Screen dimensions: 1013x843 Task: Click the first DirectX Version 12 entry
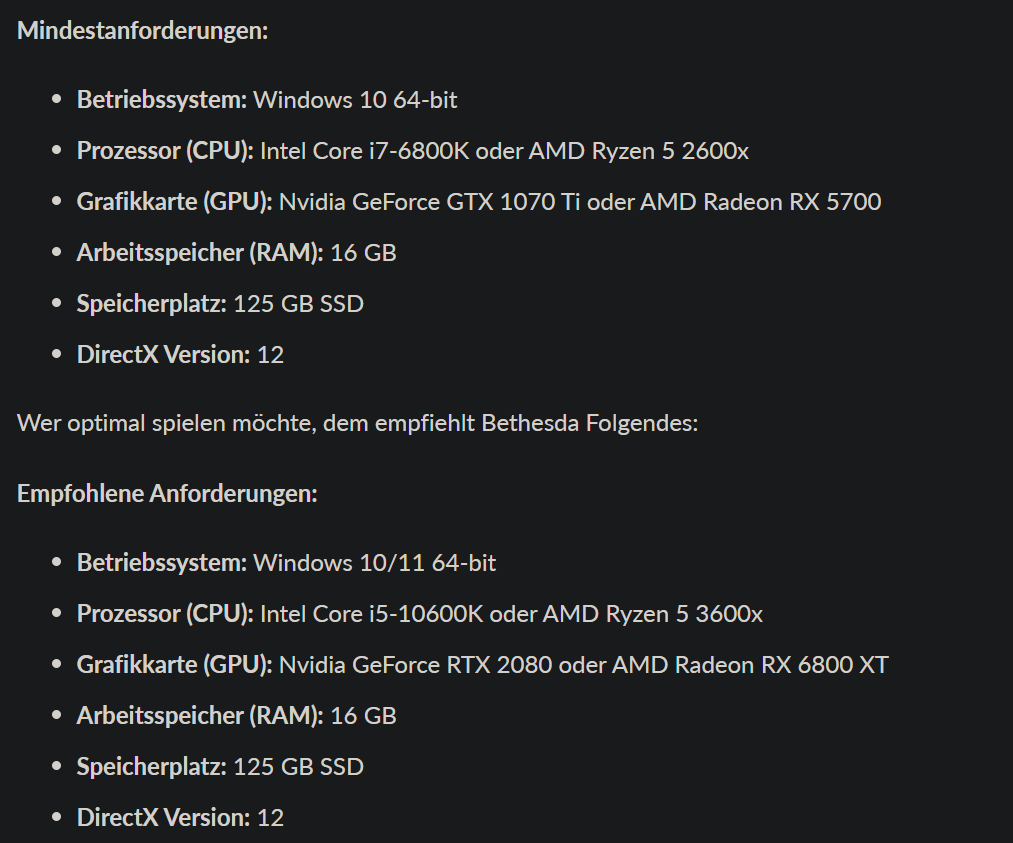click(x=180, y=355)
